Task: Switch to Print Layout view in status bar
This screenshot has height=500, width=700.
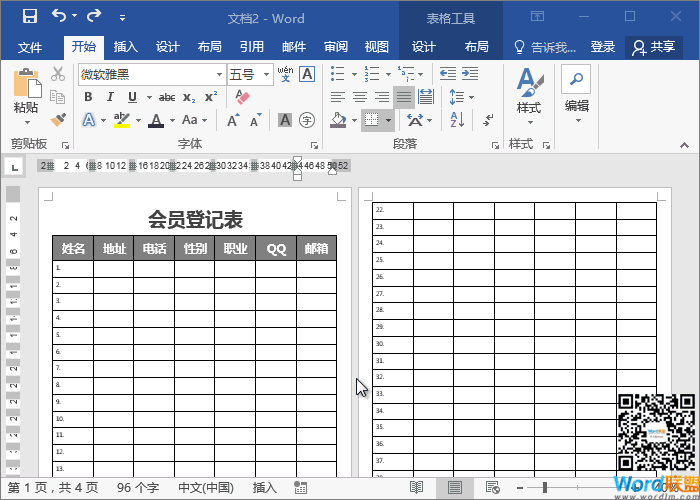Action: coord(454,488)
